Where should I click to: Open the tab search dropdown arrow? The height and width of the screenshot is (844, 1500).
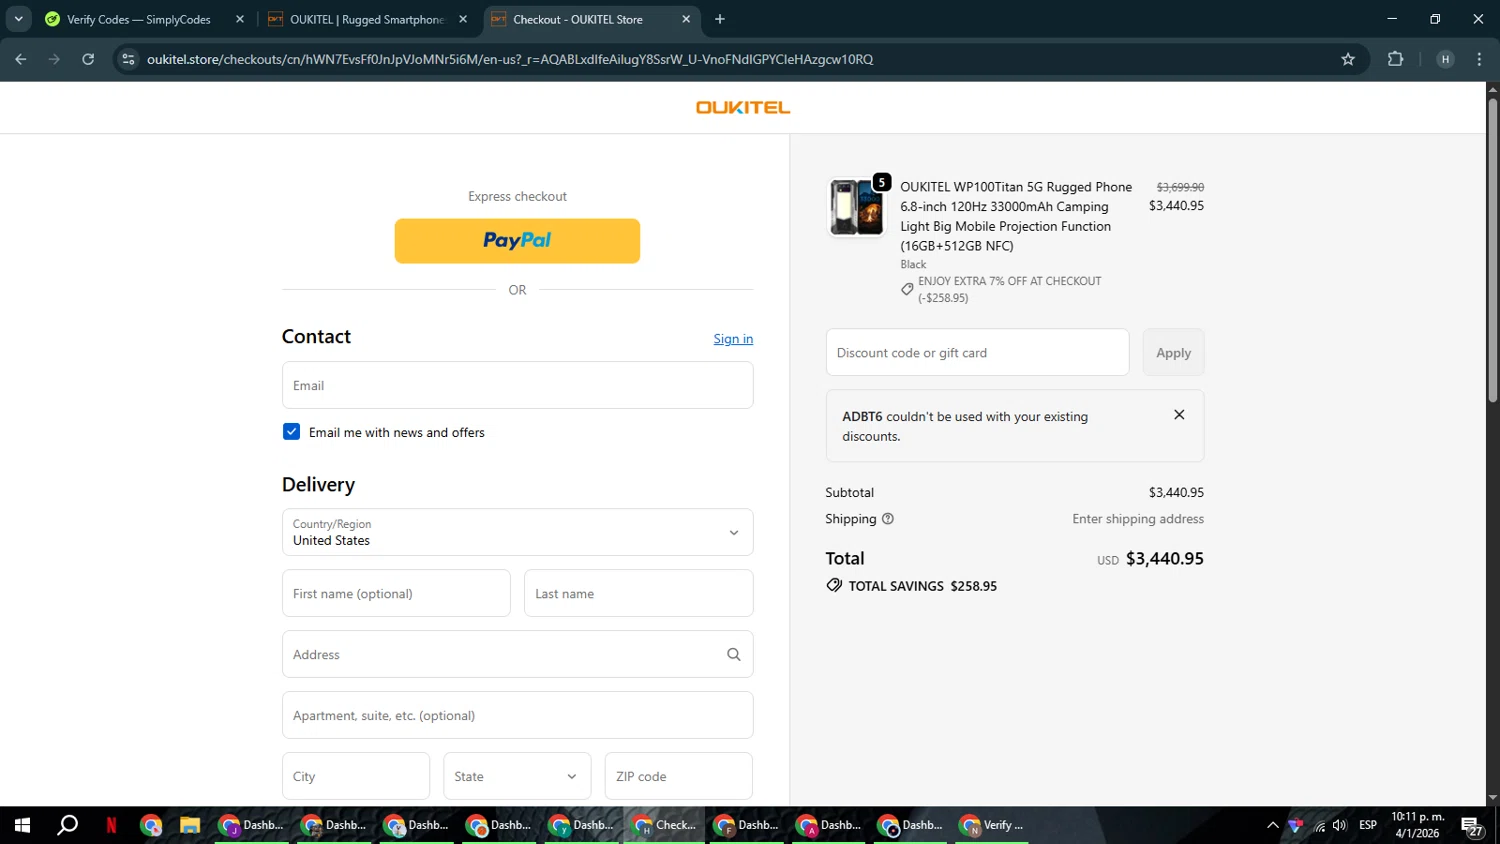tap(18, 19)
